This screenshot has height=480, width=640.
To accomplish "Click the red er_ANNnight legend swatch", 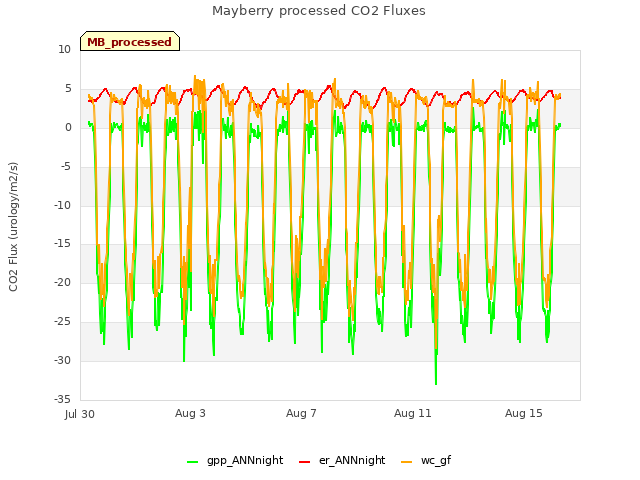I will (x=304, y=462).
